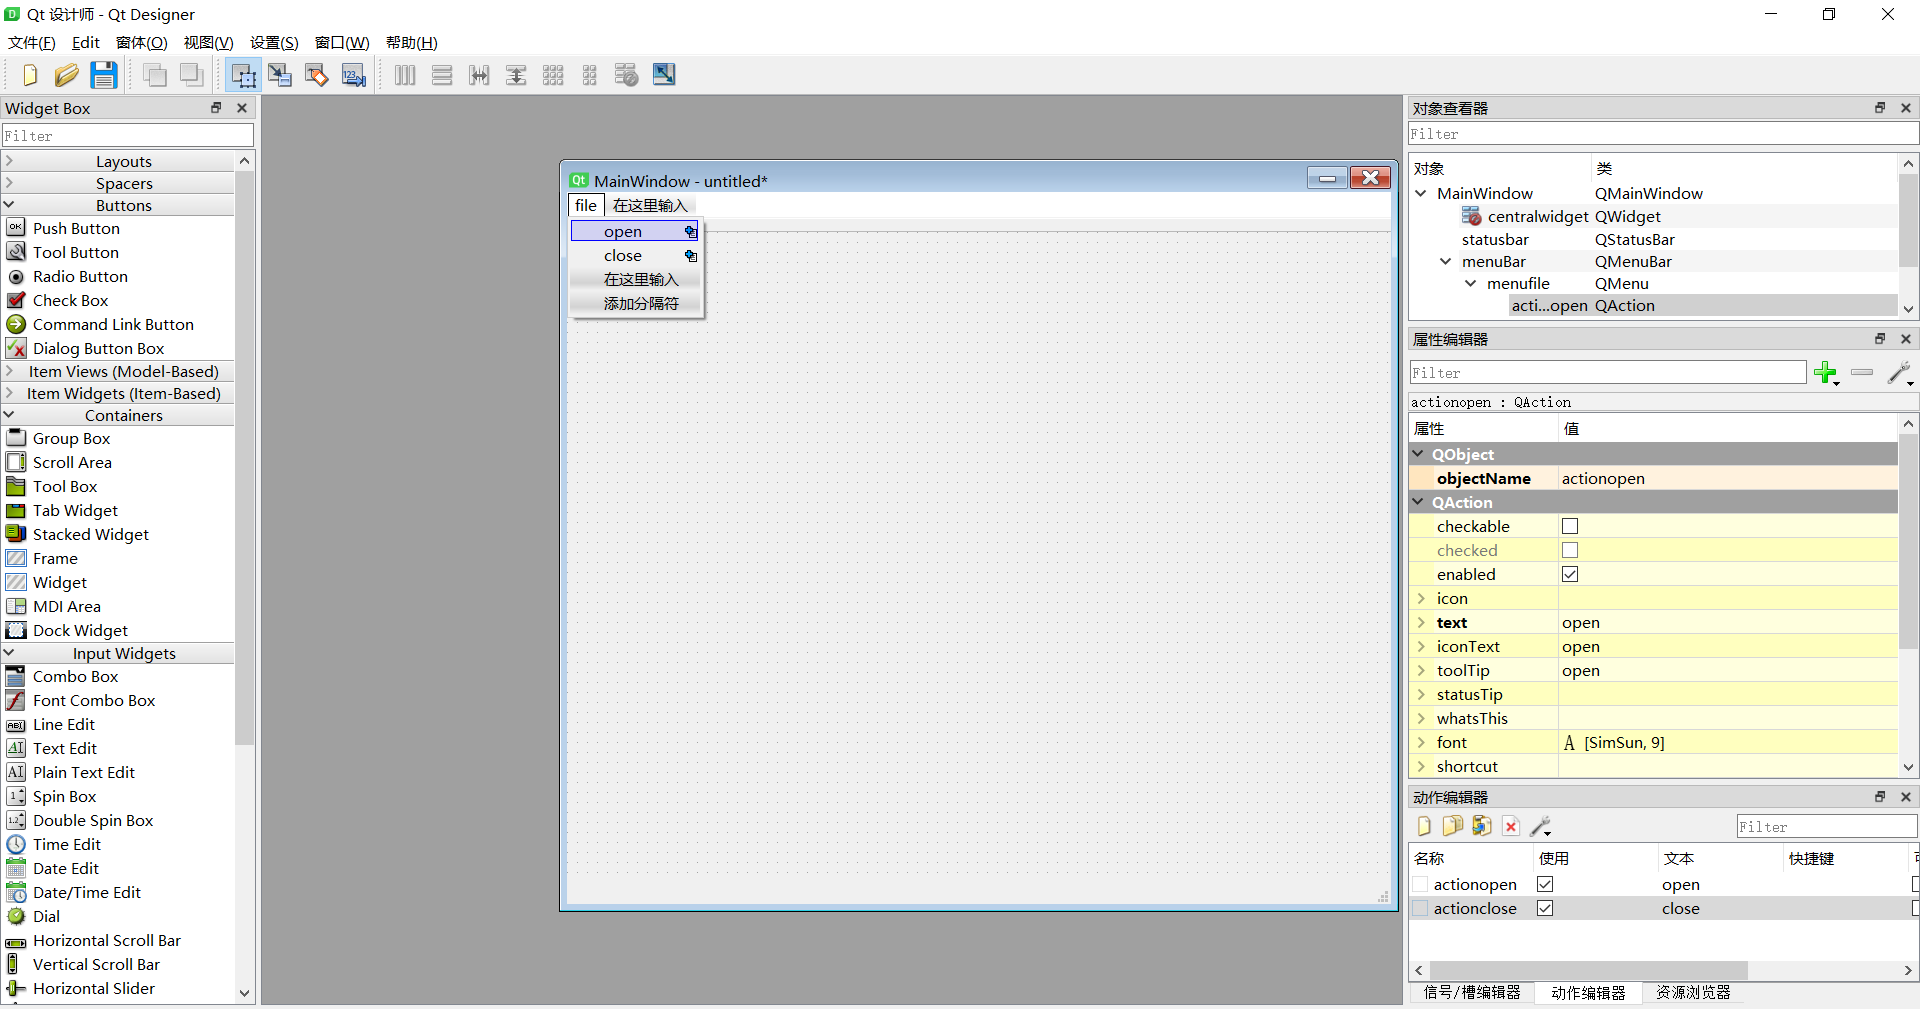
Task: Open the 文件(F) menu
Action: [32, 42]
